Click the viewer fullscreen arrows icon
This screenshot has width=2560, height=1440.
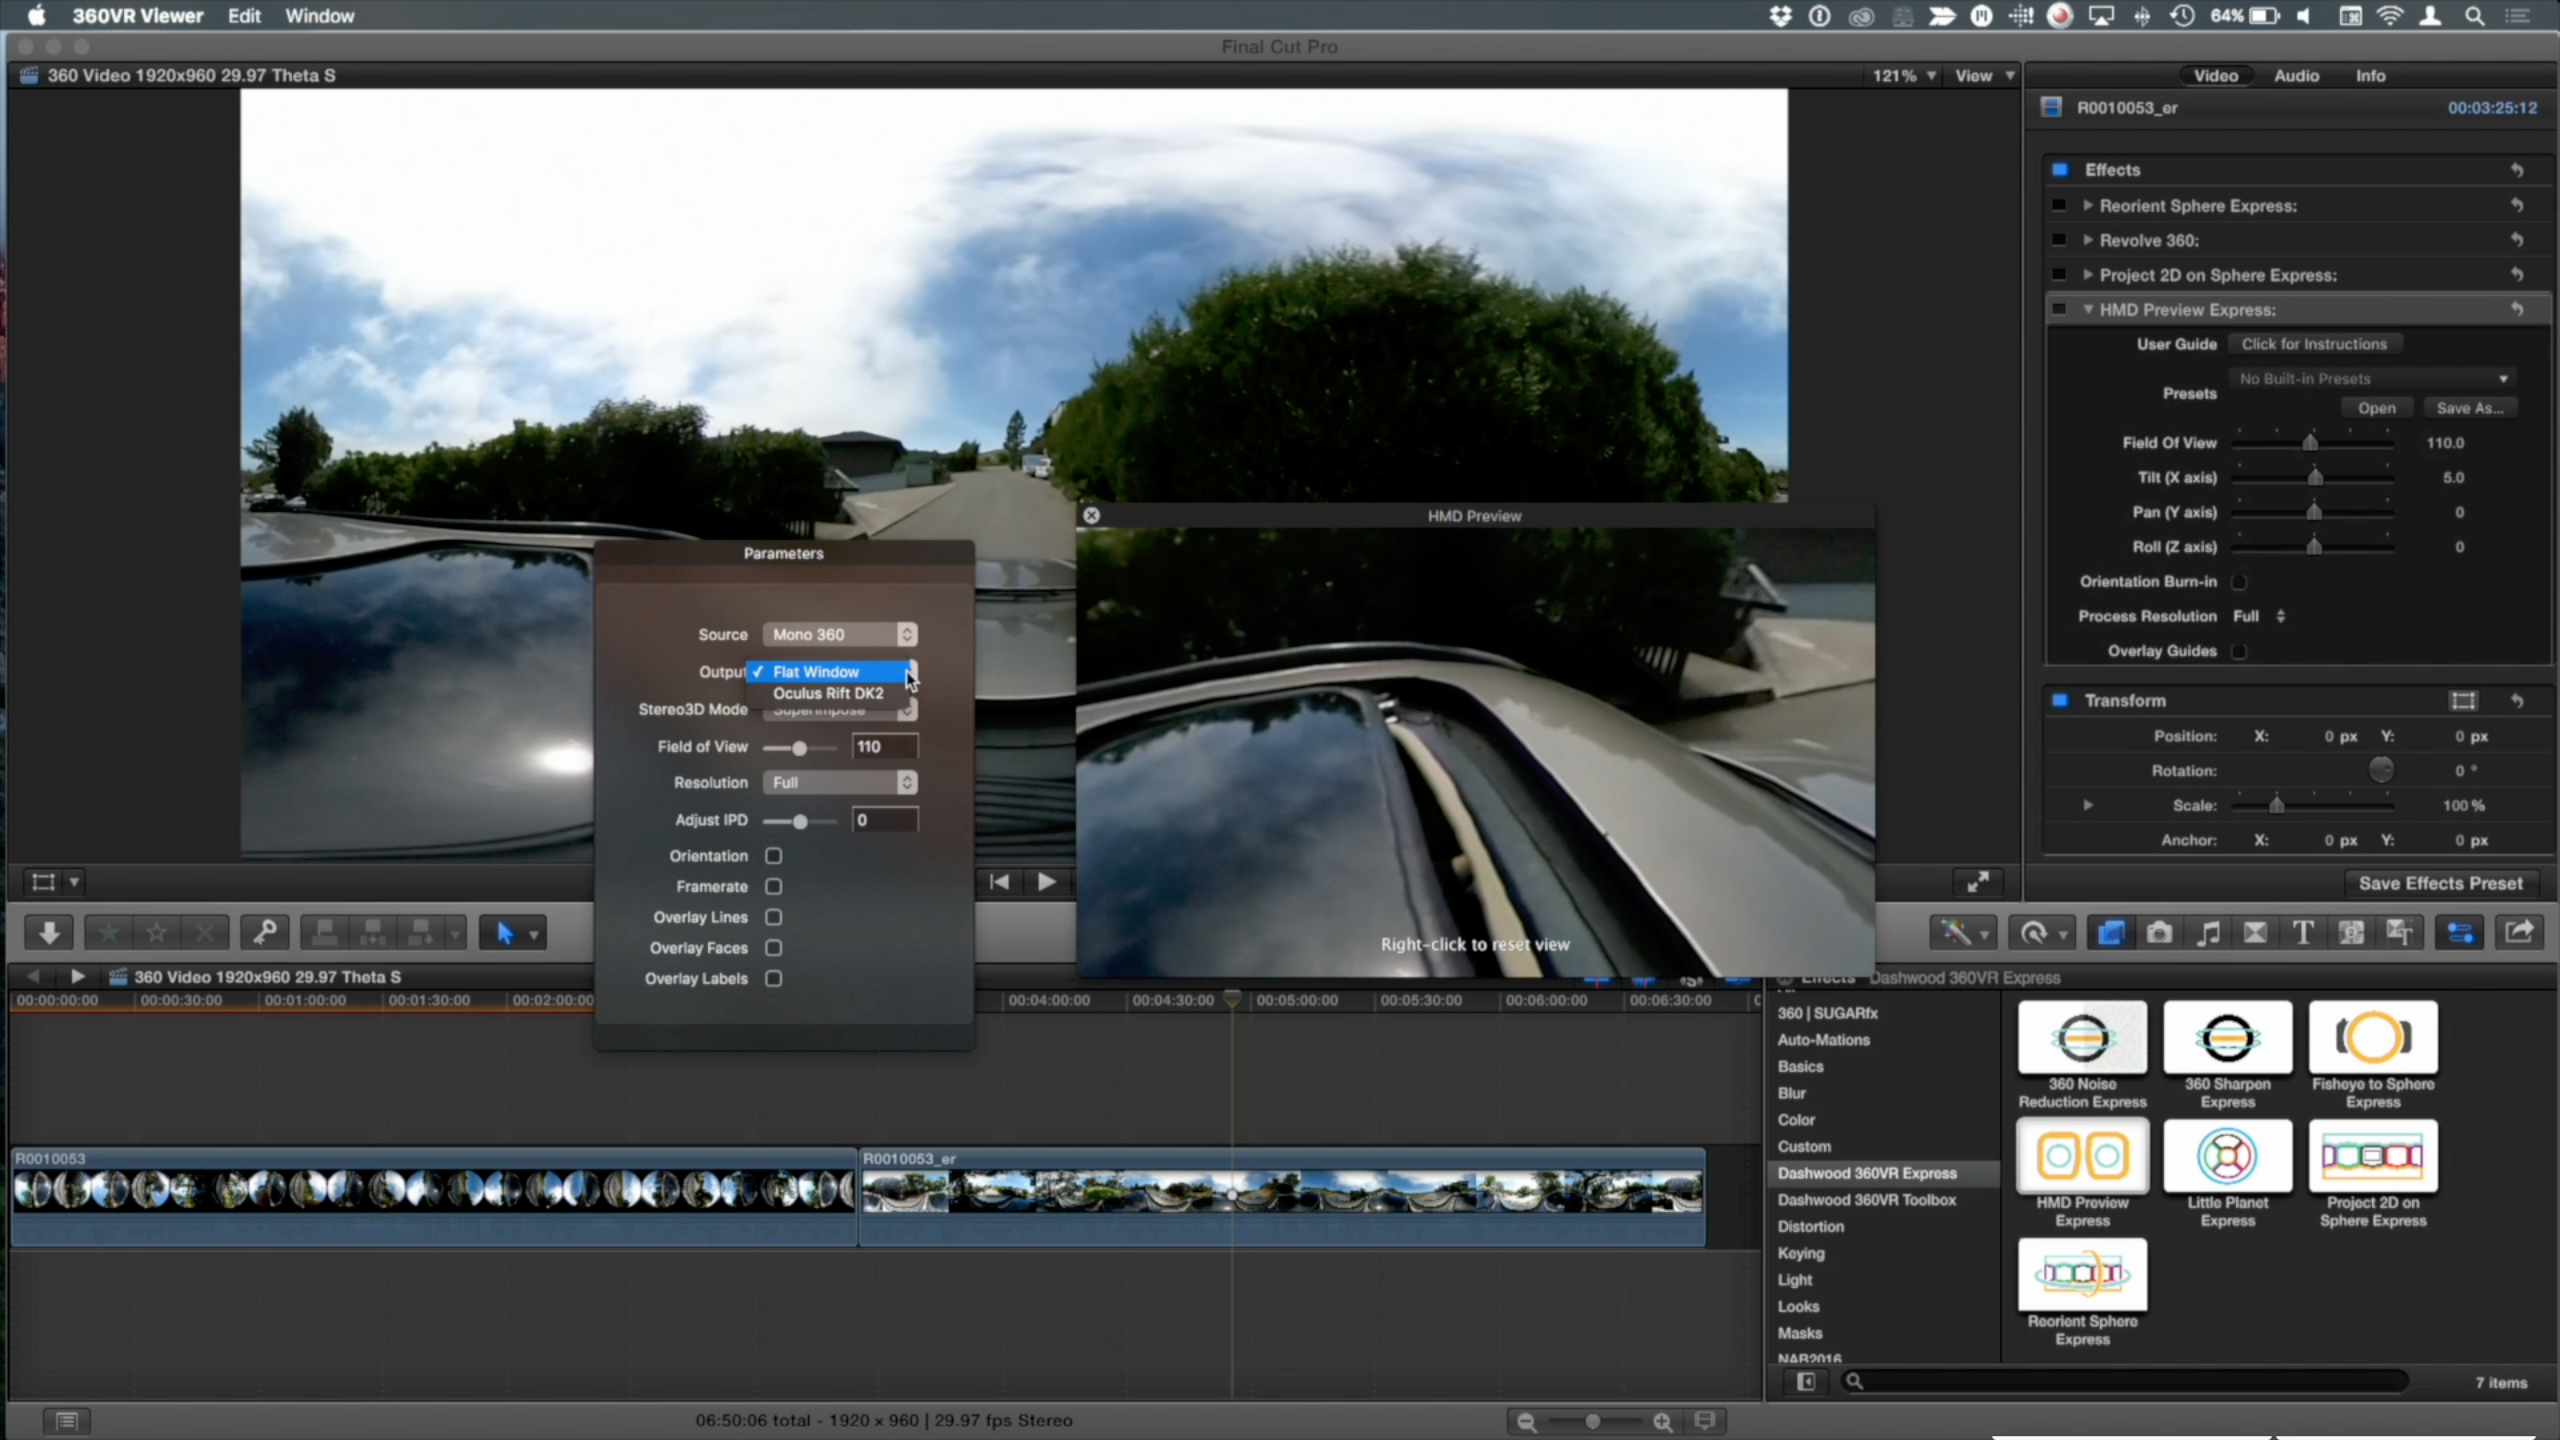pyautogui.click(x=1978, y=881)
